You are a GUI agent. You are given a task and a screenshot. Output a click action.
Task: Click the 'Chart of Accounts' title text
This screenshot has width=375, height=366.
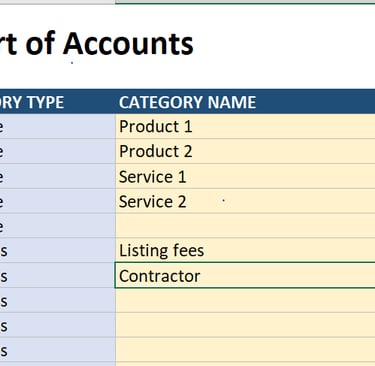pos(97,43)
